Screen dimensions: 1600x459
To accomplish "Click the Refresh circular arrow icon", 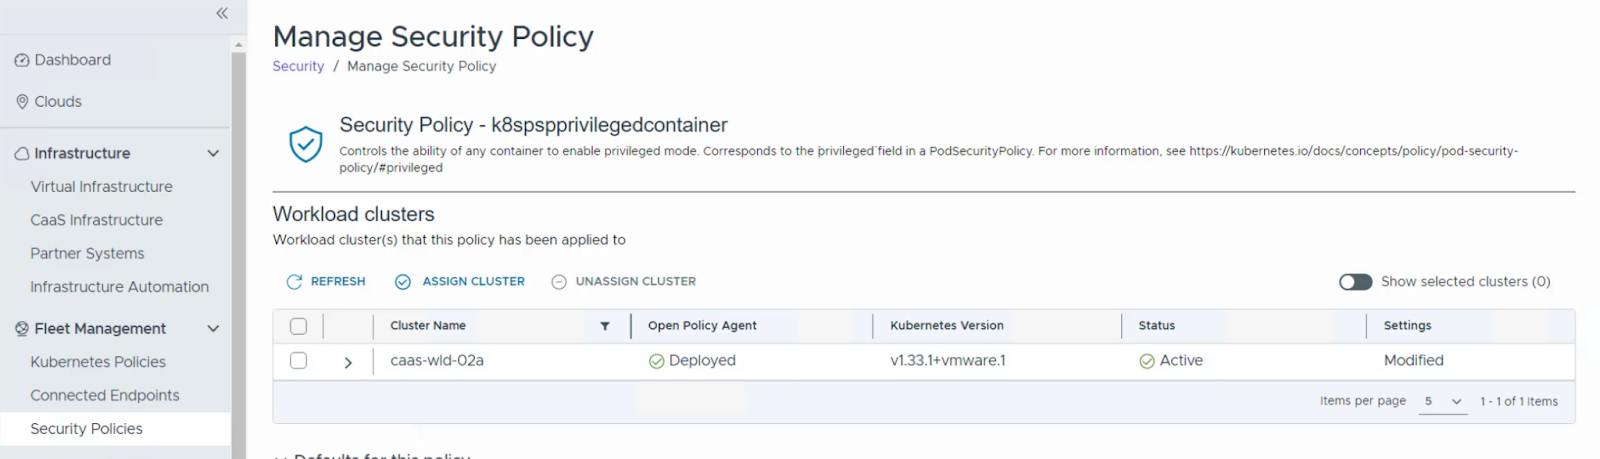I will tap(294, 282).
